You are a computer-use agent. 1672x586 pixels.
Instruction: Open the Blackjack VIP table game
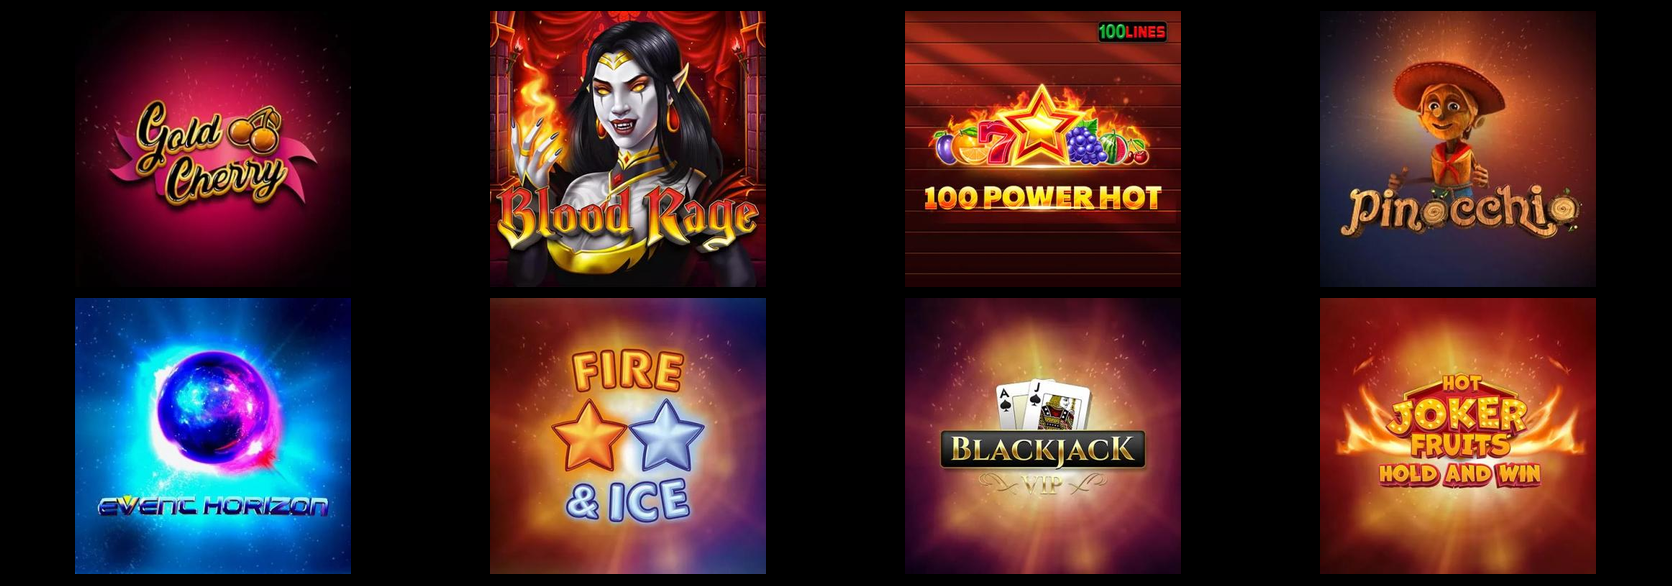coord(1043,436)
